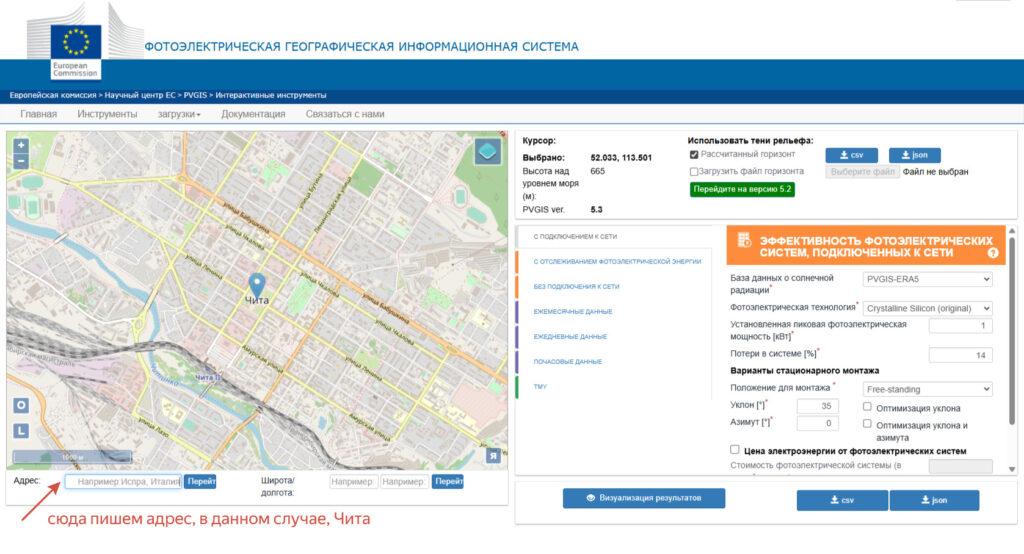
Task: Open 'Документация' menu item
Action: coord(253,114)
